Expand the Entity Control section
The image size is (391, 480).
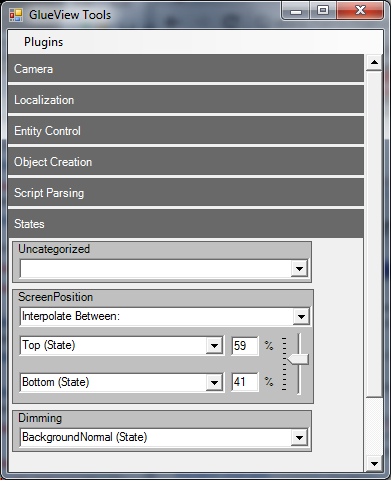coord(186,130)
